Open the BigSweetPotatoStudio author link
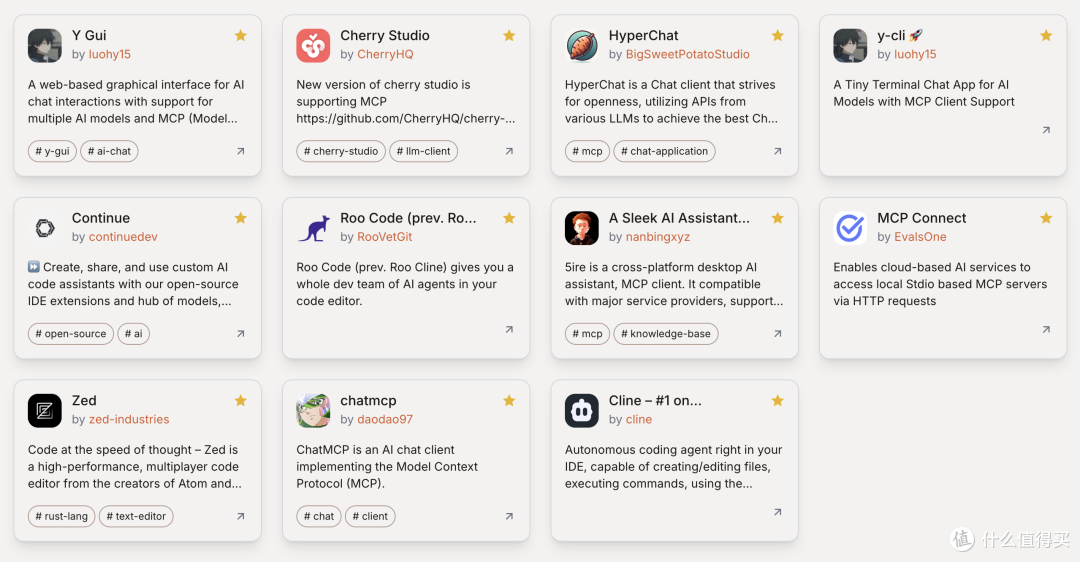 [687, 54]
